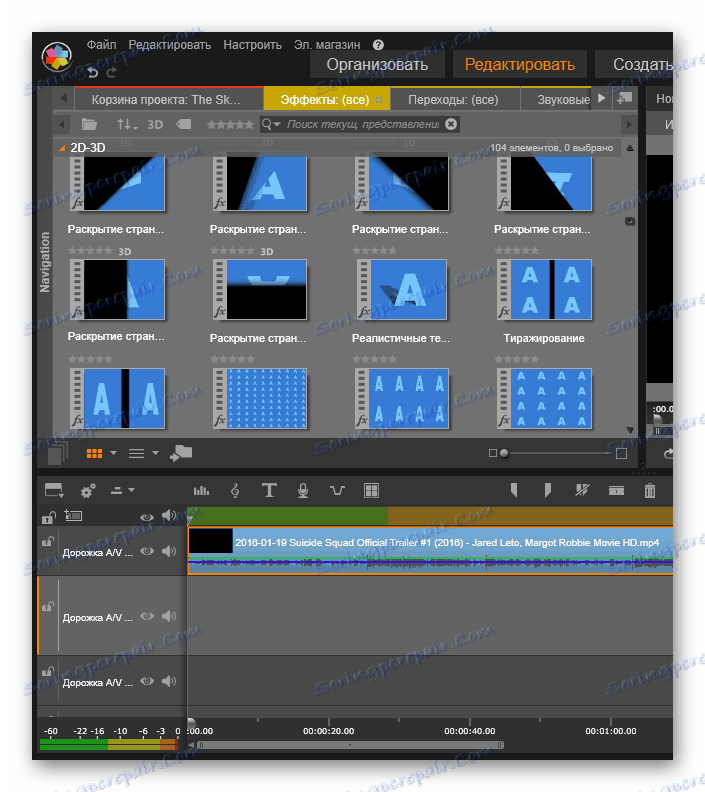
Task: Switch library to thumbnail grid view
Action: click(x=94, y=454)
